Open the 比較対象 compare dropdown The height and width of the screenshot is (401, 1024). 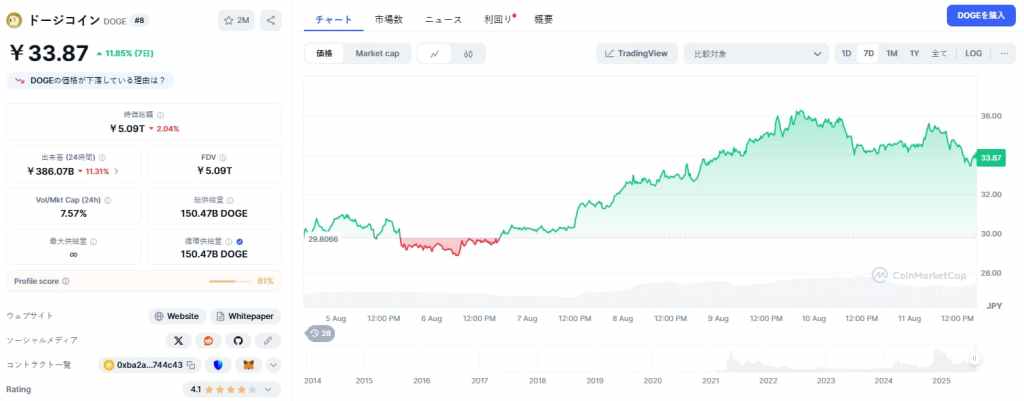coord(756,54)
